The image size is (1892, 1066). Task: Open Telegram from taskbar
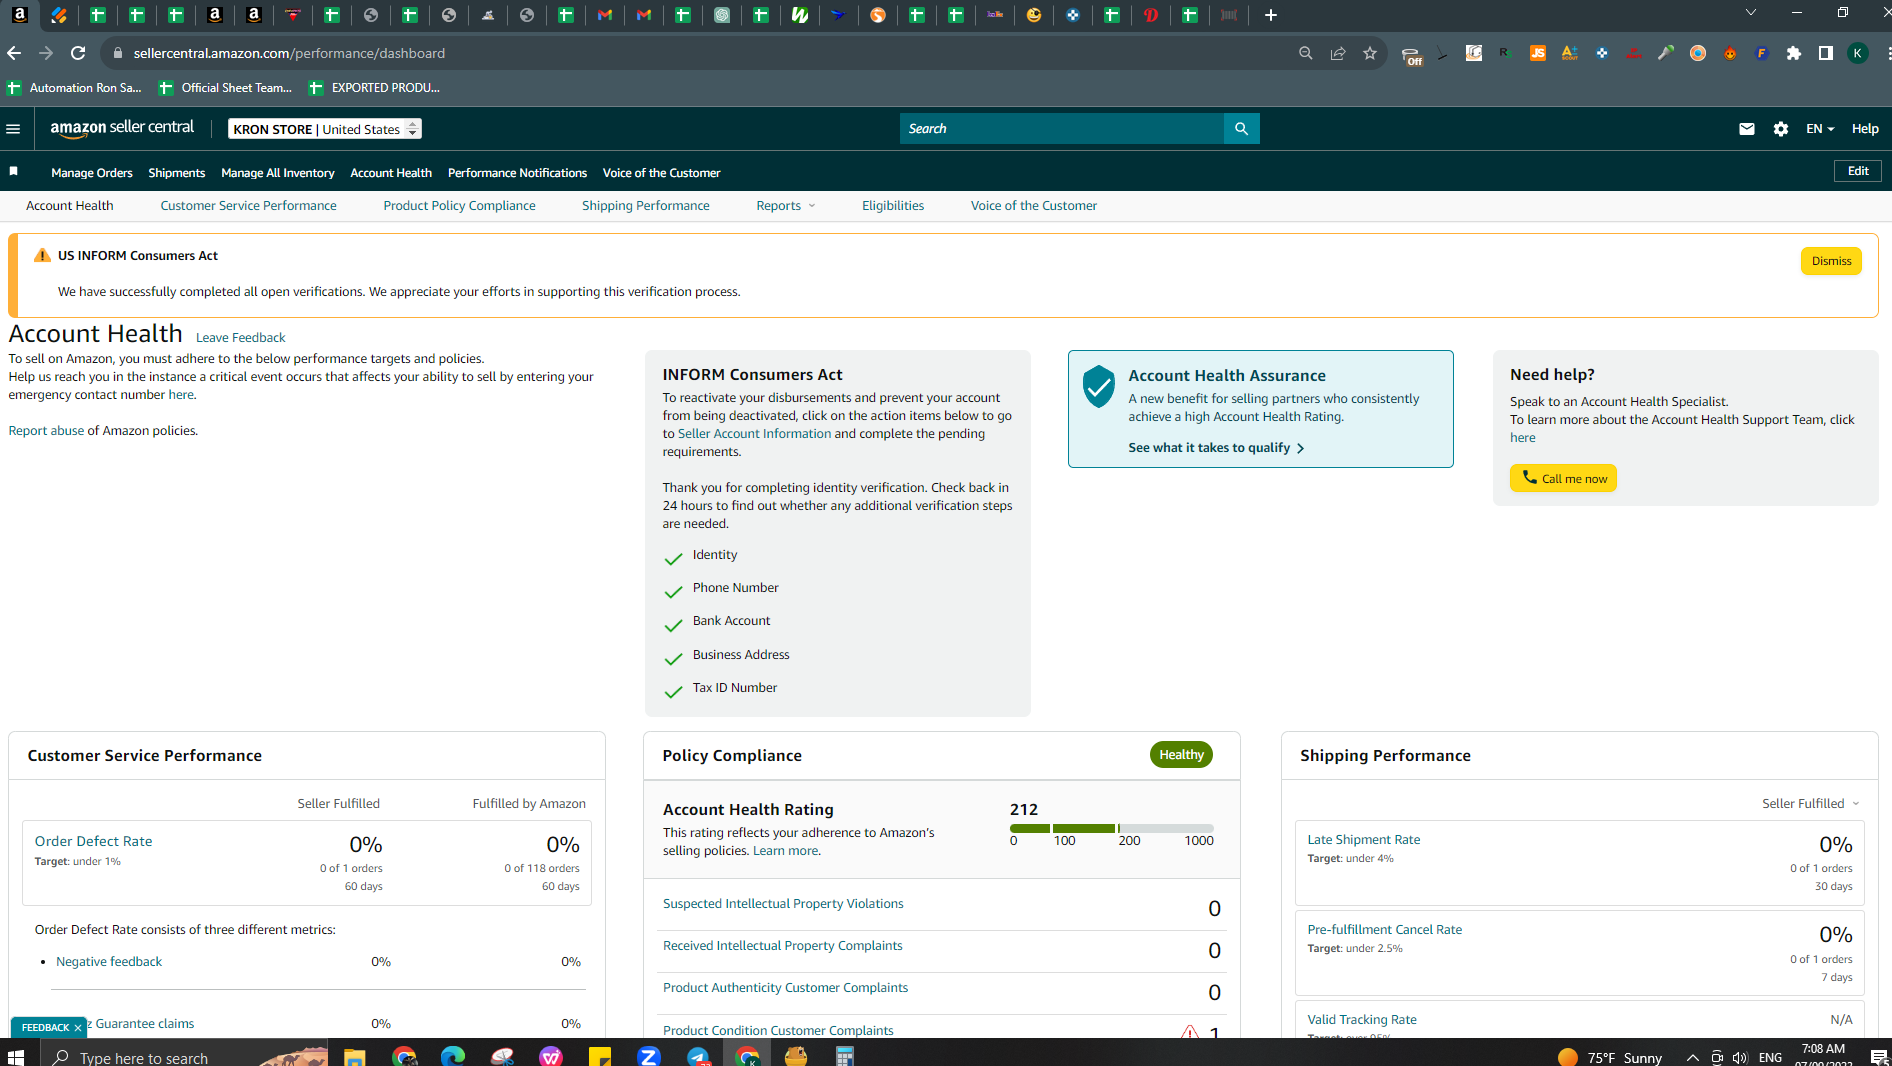[698, 1056]
